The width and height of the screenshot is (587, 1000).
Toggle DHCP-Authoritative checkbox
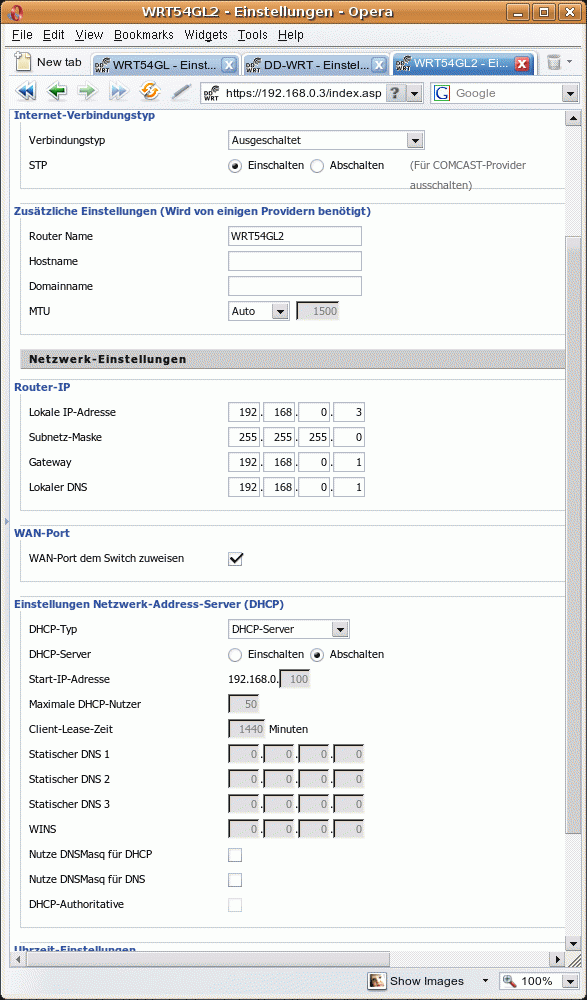point(235,904)
